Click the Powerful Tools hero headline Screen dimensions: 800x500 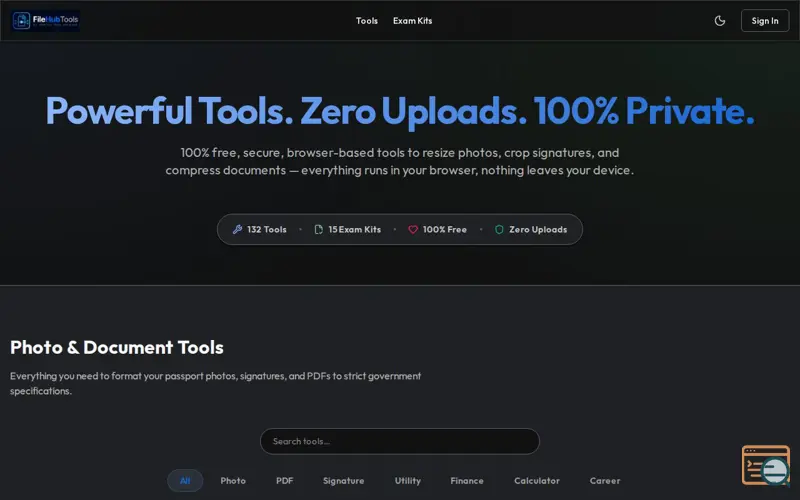[x=399, y=111]
